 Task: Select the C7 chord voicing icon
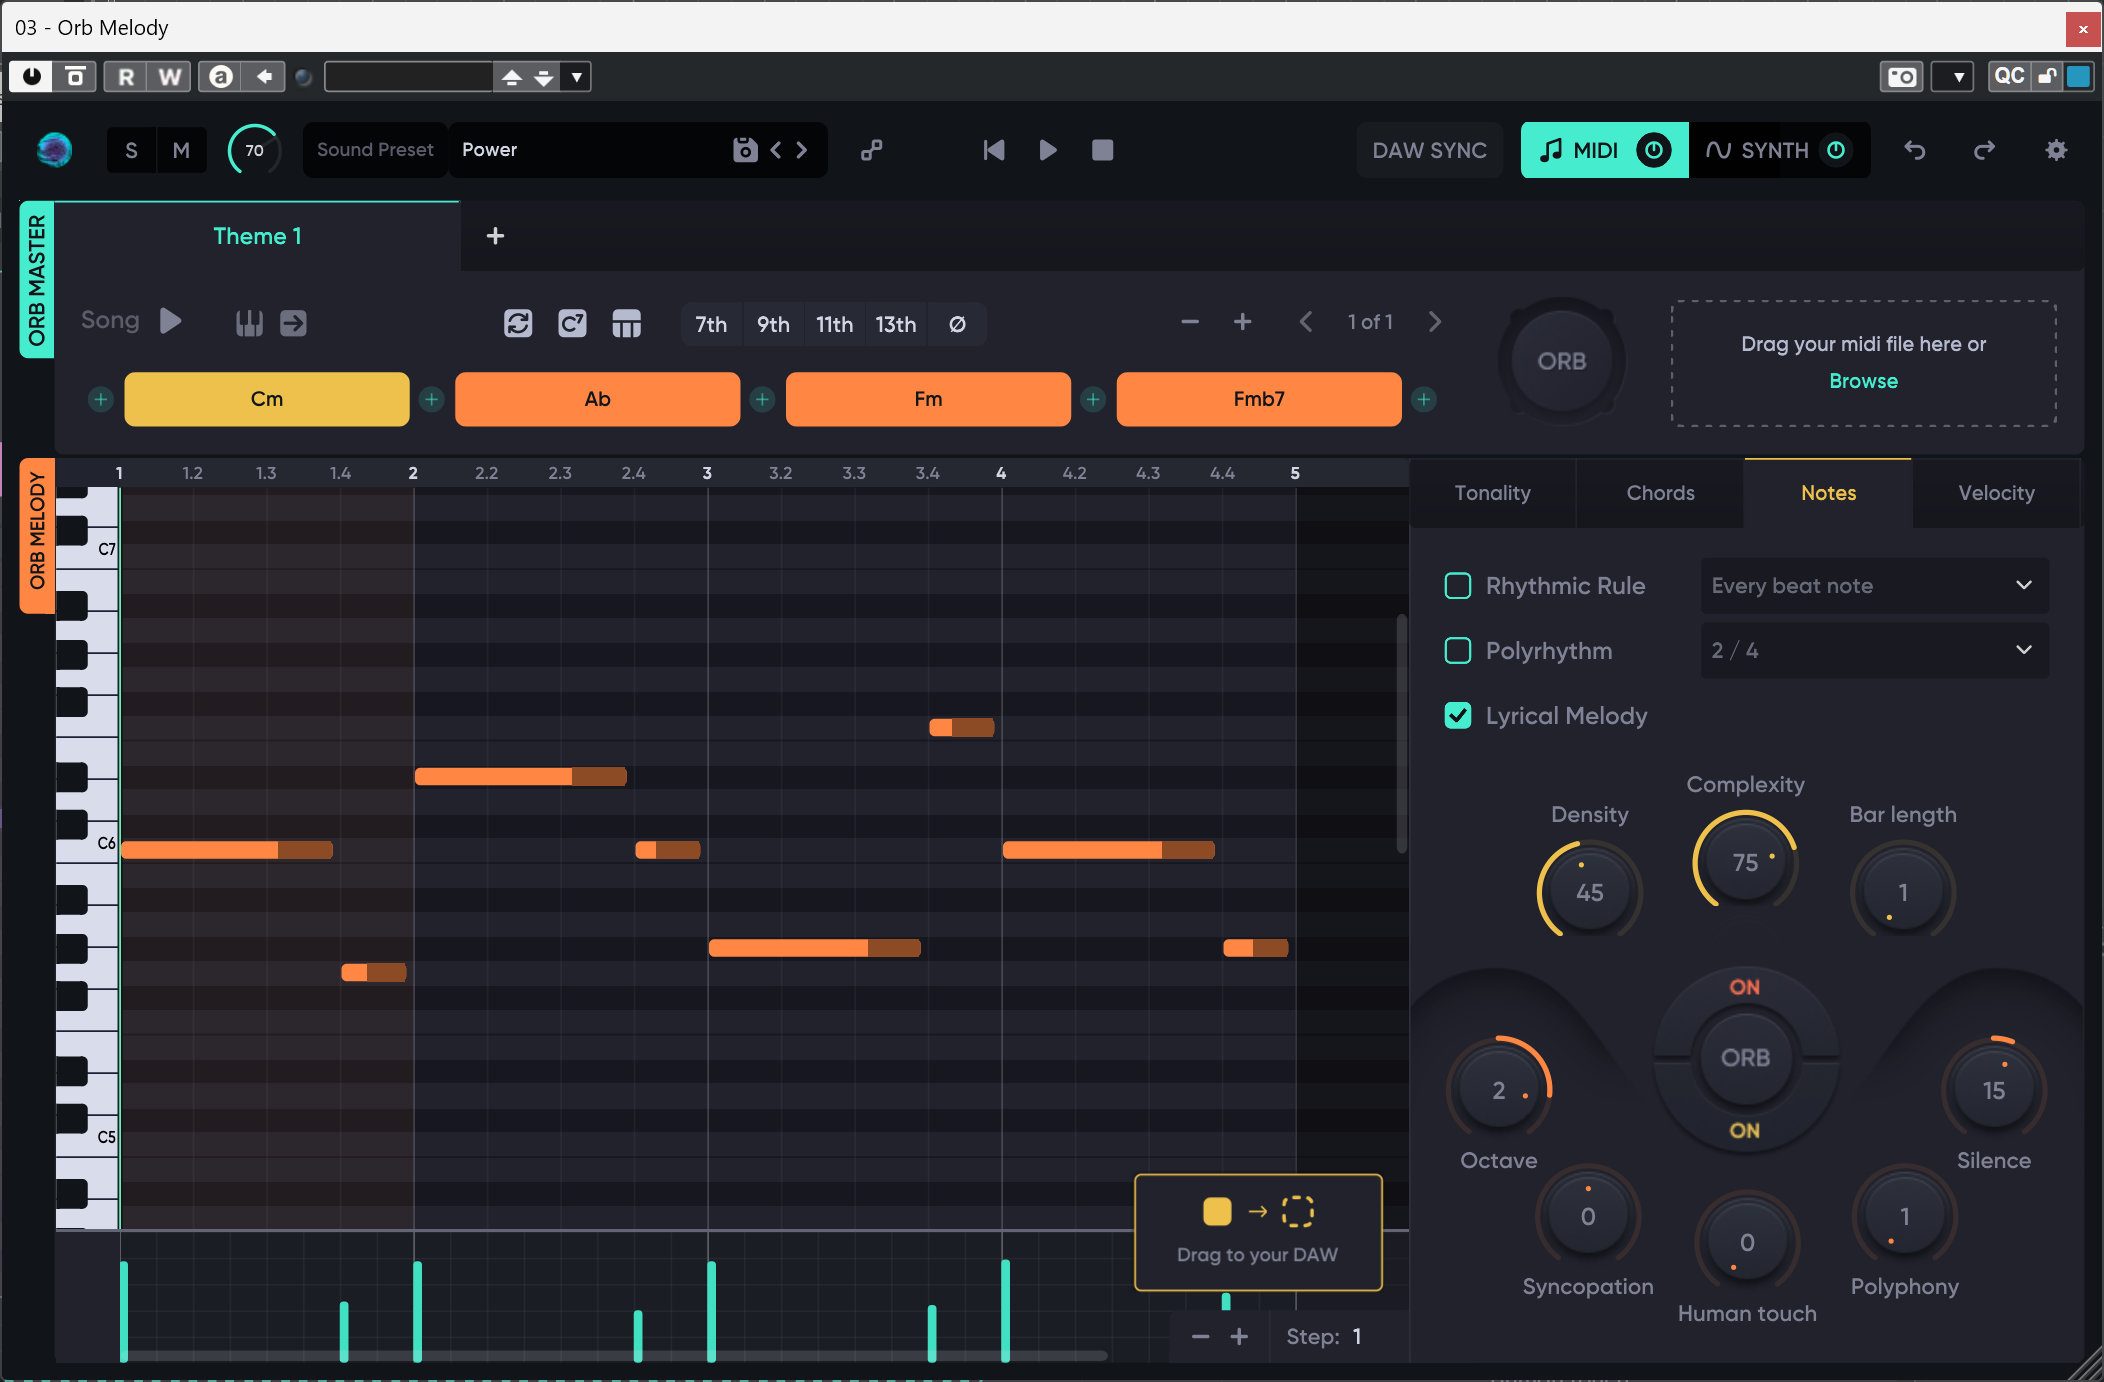click(x=572, y=323)
